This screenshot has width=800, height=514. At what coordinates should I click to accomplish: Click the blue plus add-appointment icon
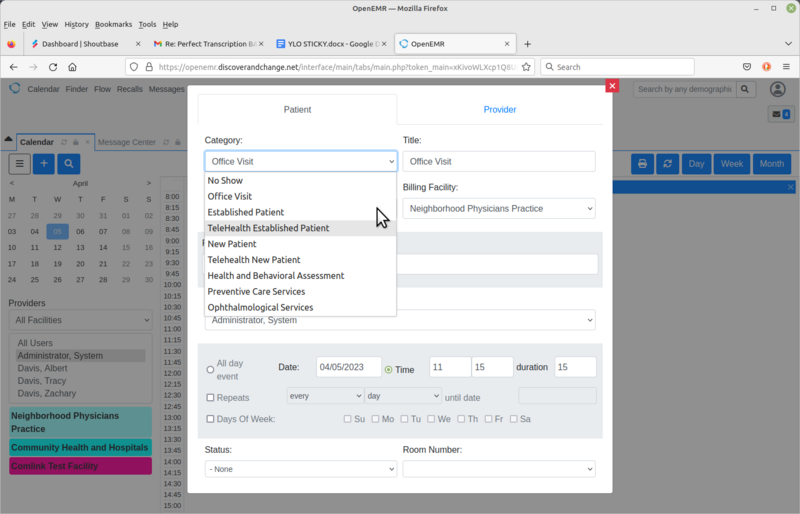[44, 164]
